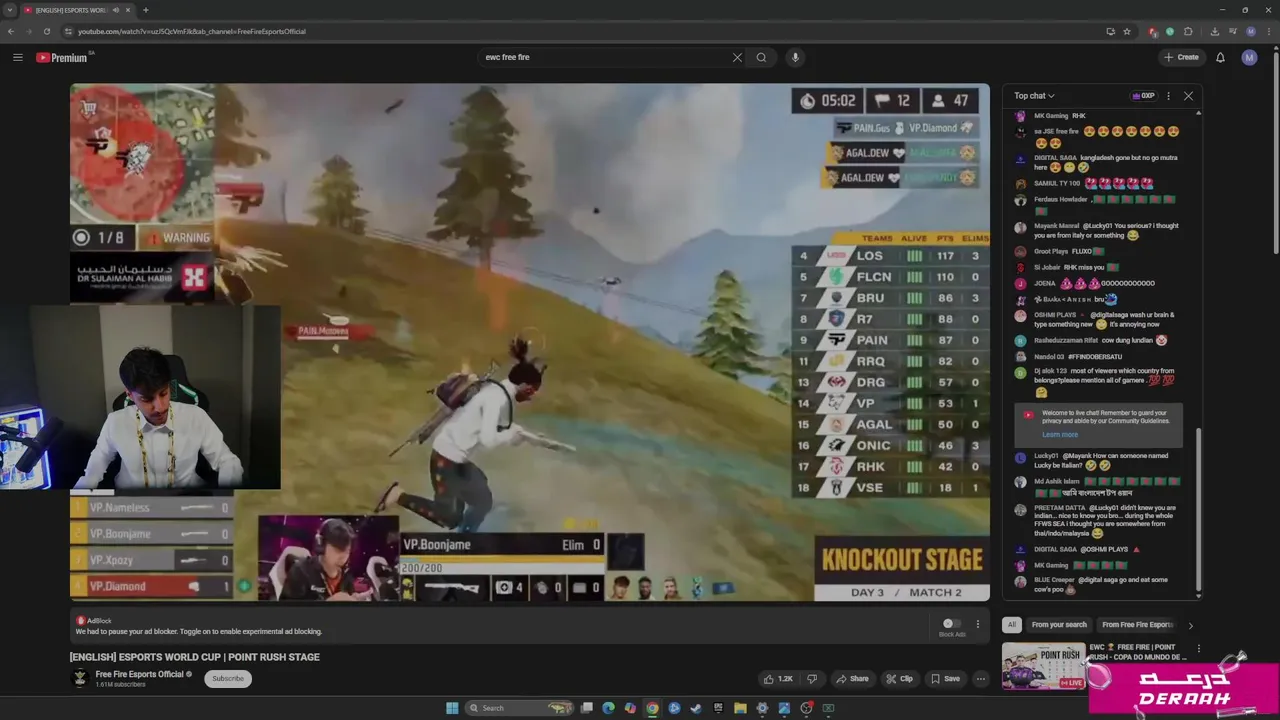Open Microsoft Edge from taskbar

[x=608, y=708]
